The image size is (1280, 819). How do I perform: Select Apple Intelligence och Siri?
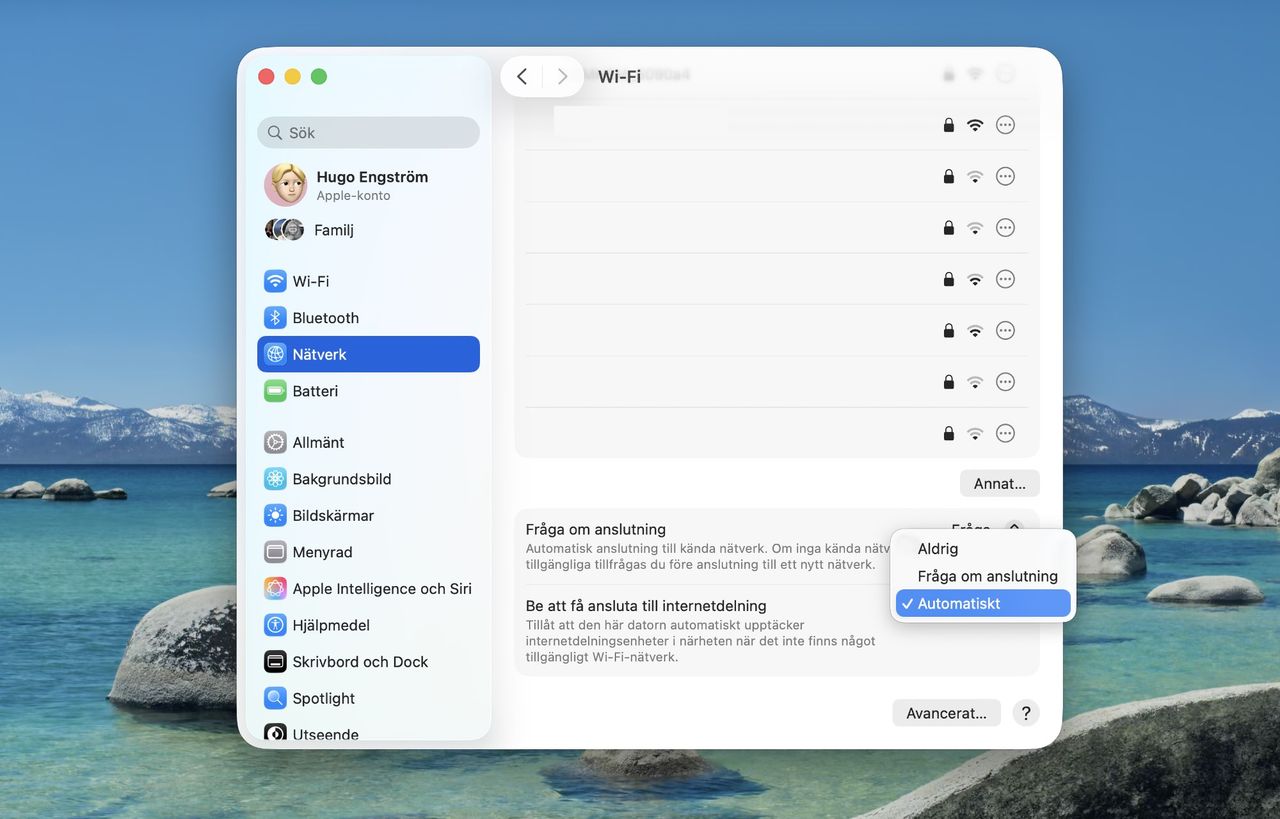click(381, 588)
